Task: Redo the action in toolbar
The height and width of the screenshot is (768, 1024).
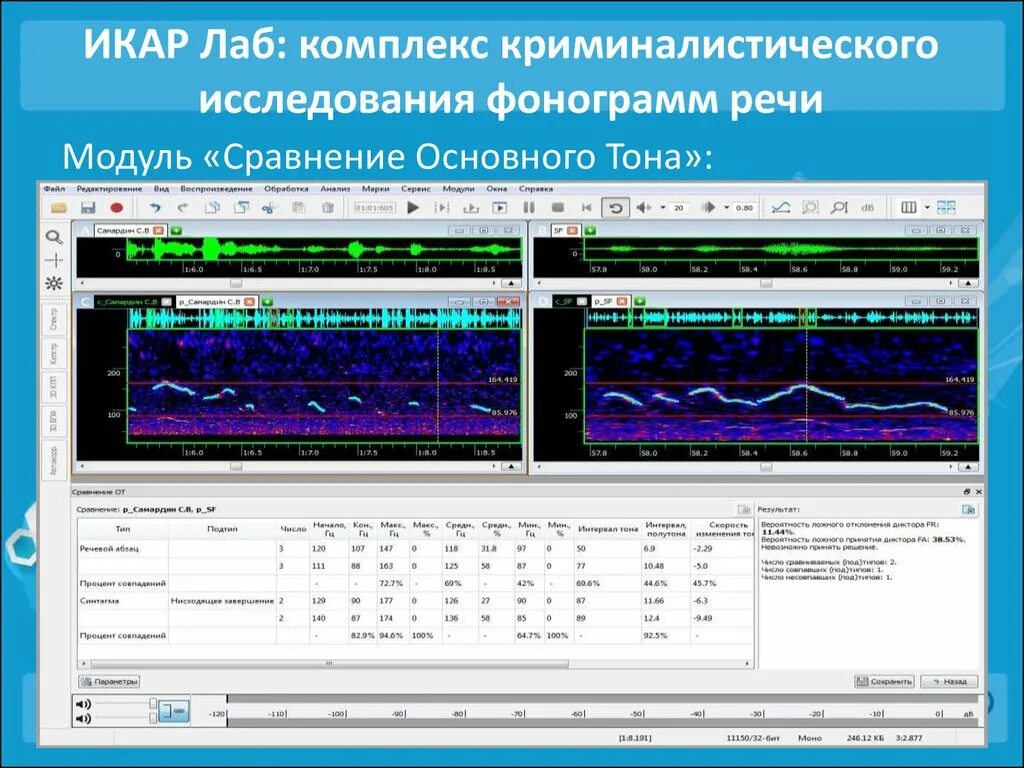Action: pyautogui.click(x=183, y=208)
